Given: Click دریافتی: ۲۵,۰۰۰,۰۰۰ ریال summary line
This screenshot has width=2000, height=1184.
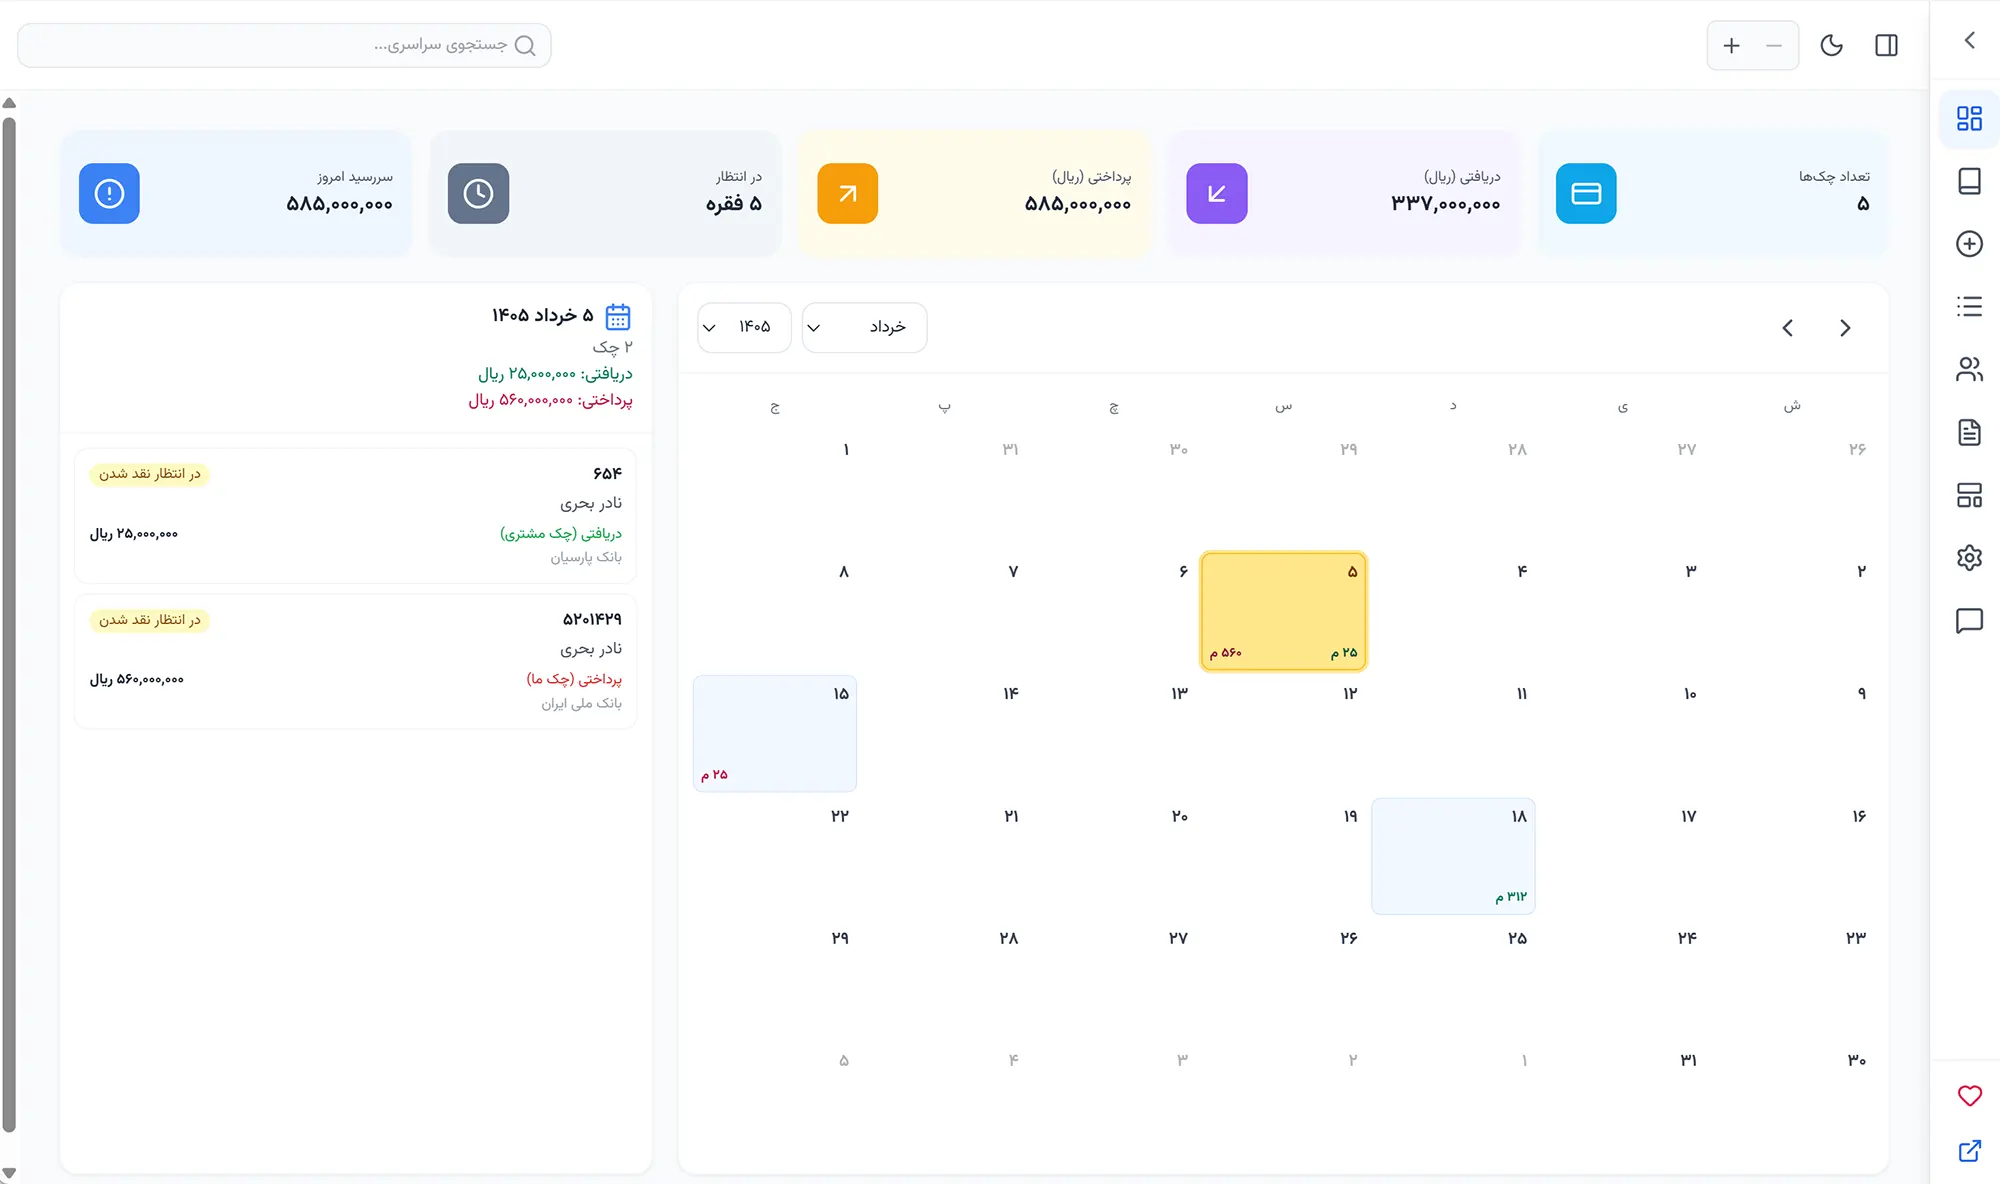Looking at the screenshot, I should 555,374.
